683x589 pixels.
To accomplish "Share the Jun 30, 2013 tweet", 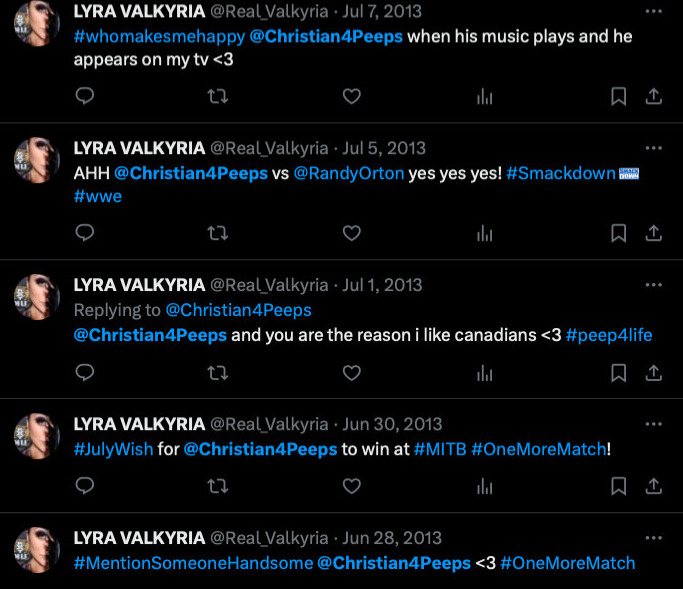I will [653, 486].
